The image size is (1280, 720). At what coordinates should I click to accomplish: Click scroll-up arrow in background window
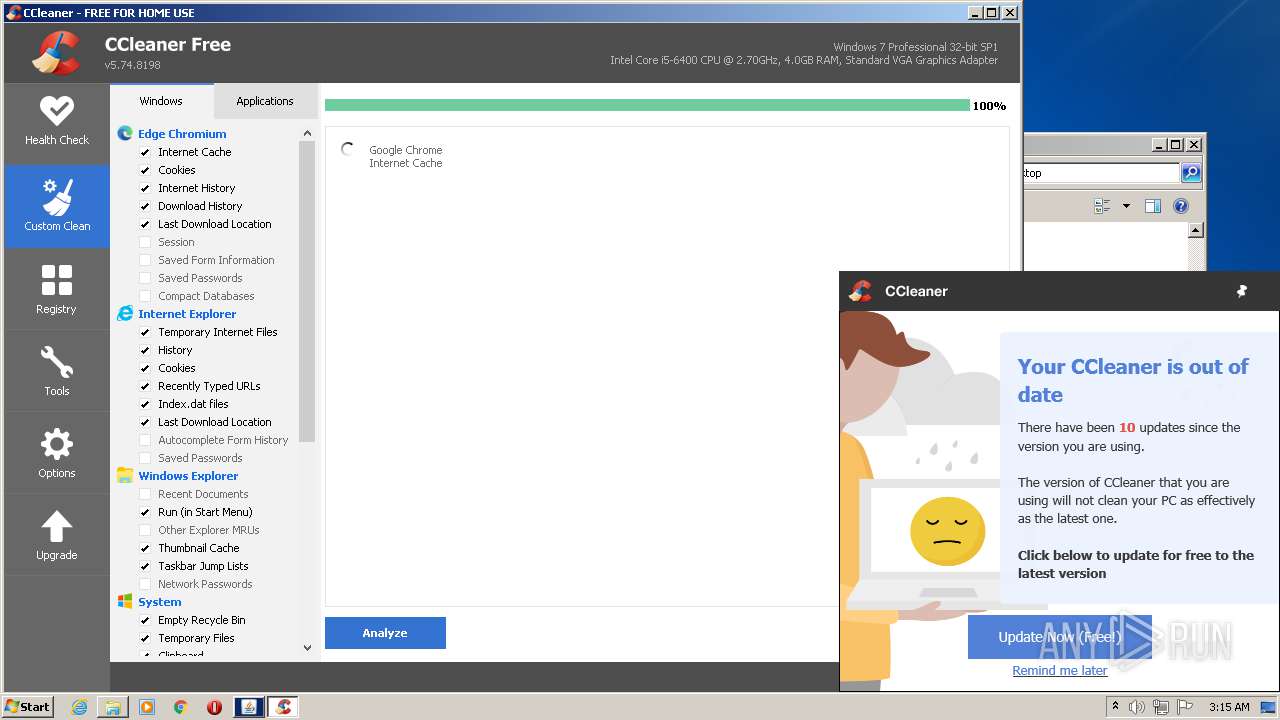(x=1195, y=230)
